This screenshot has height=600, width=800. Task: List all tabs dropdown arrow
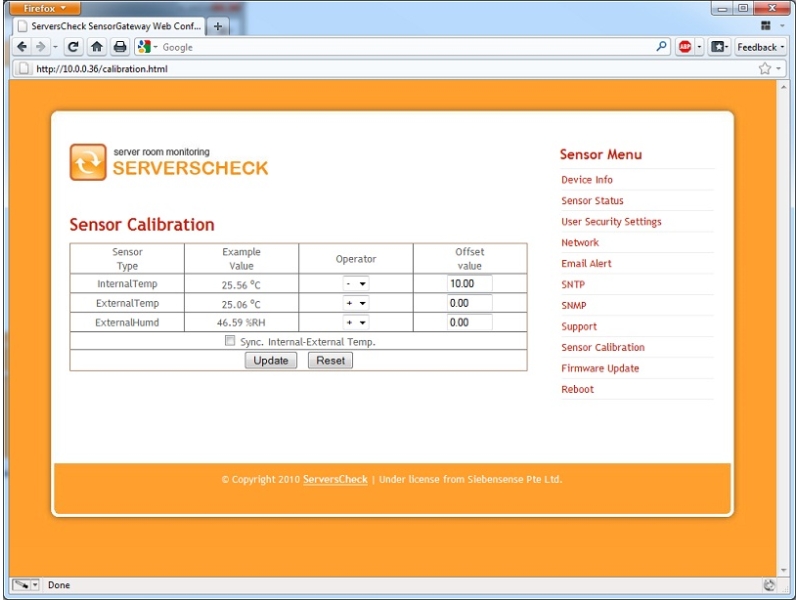[x=782, y=26]
